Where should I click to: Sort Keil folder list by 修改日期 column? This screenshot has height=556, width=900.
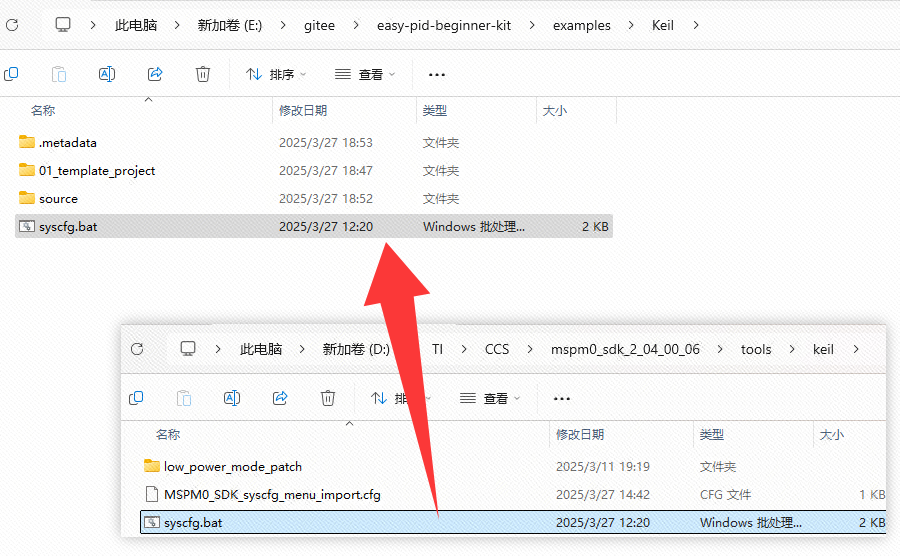303,111
